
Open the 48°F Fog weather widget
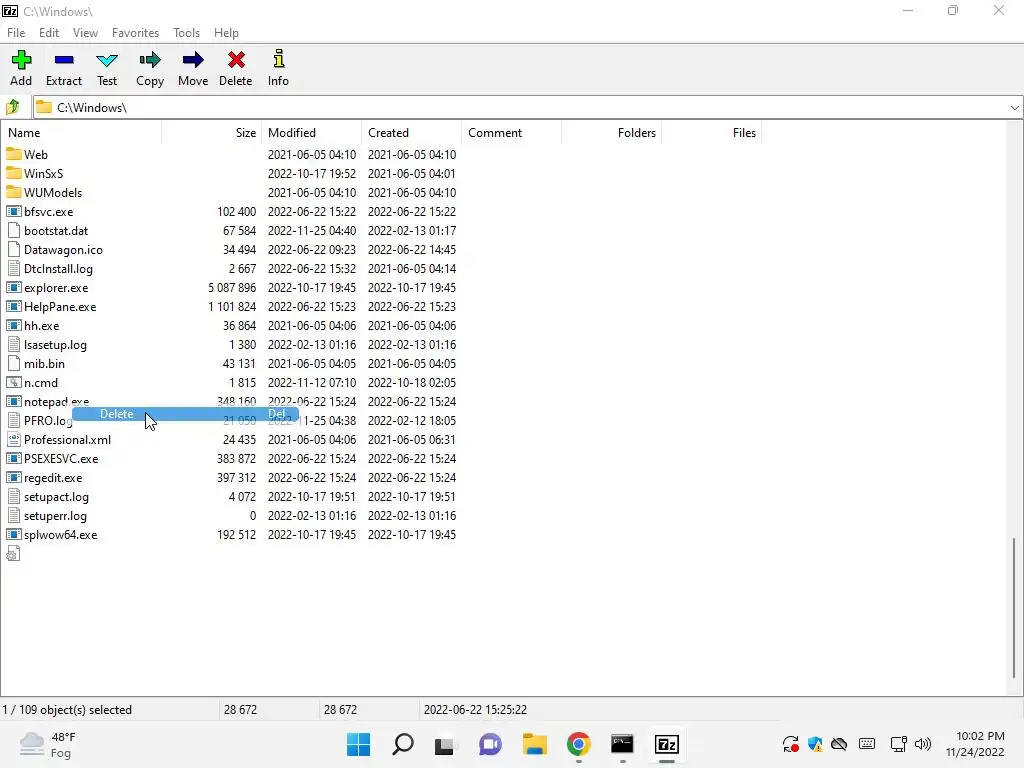pyautogui.click(x=48, y=744)
